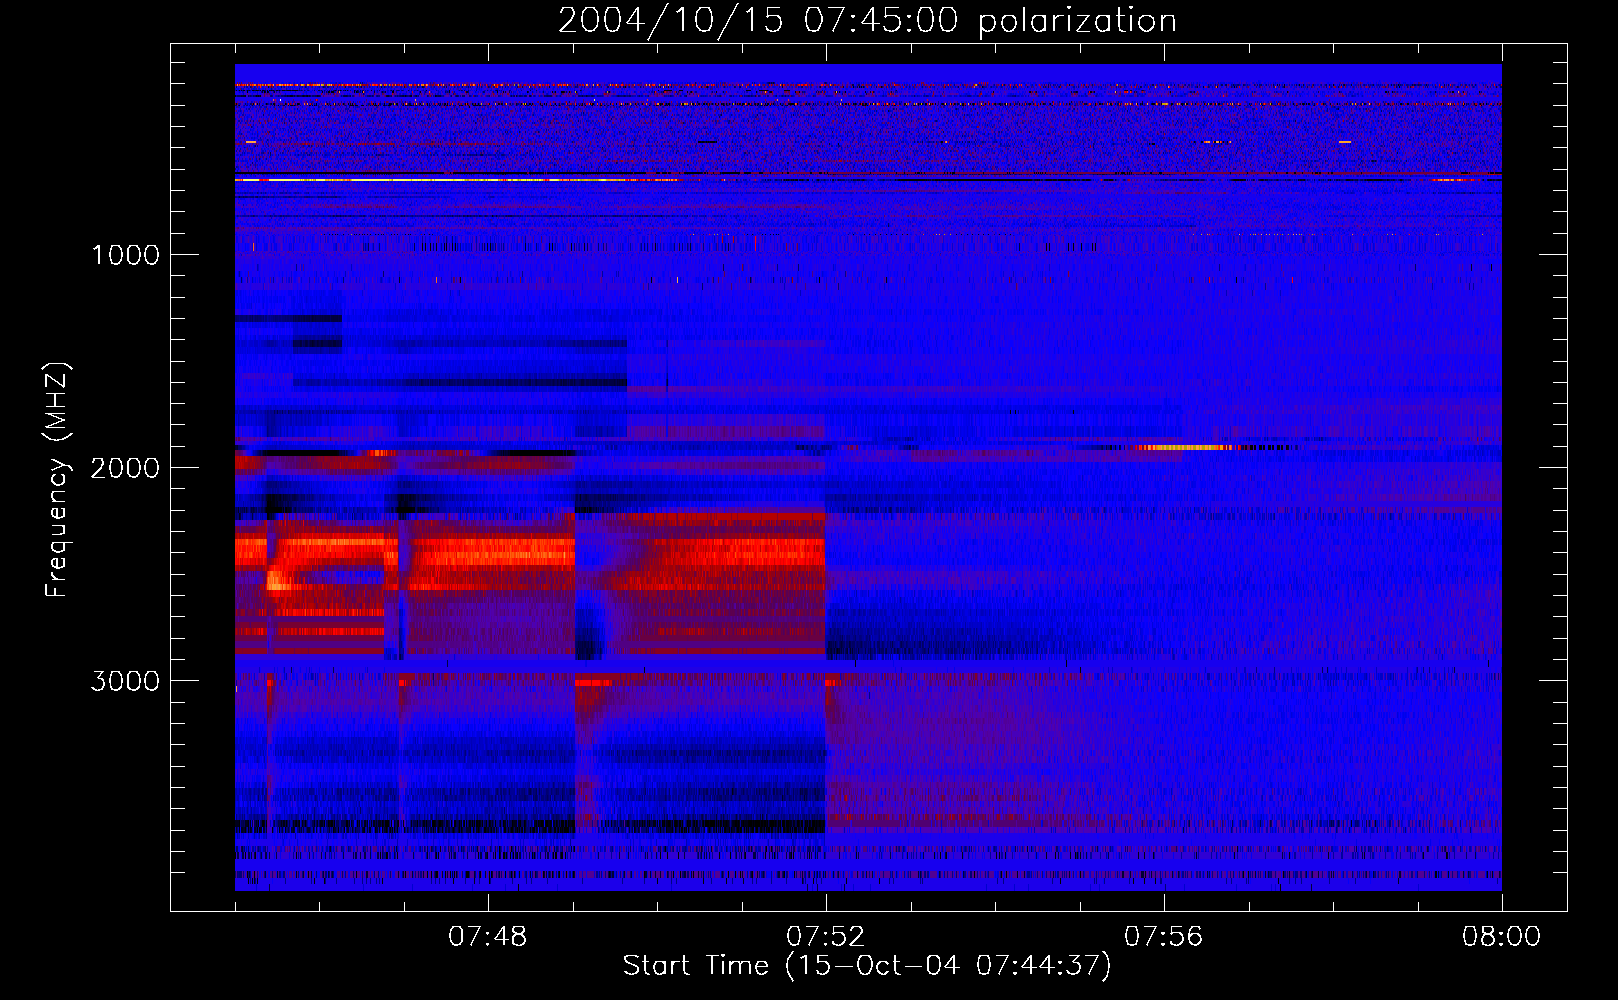
Task: Click the 3000 frequency tick label
Action: [x=125, y=681]
